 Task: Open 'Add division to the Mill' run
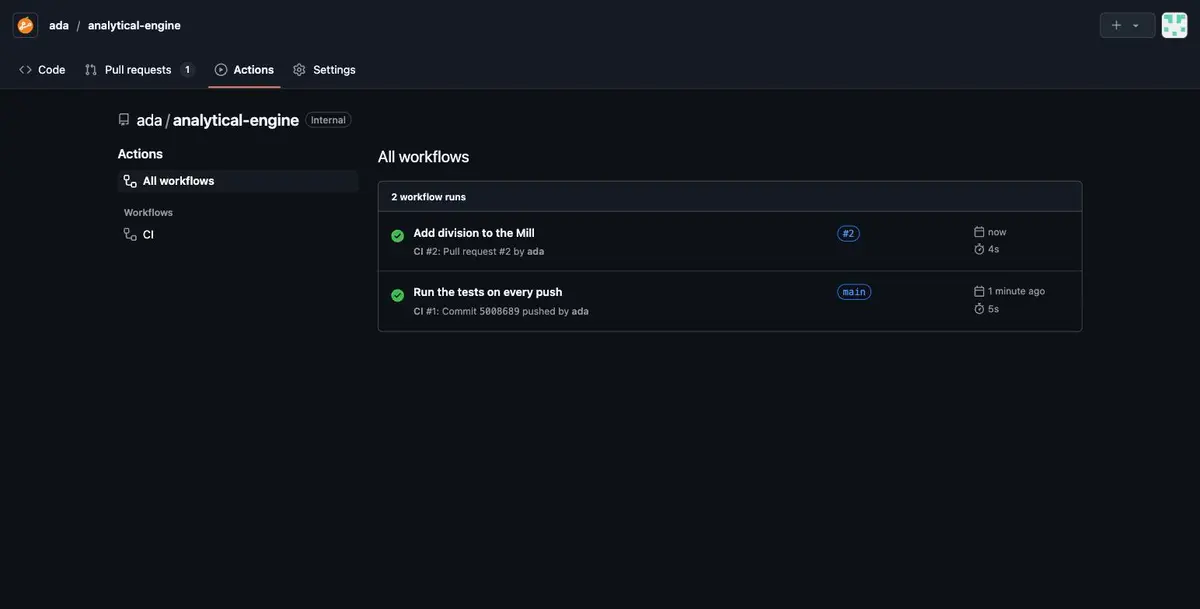tap(474, 233)
